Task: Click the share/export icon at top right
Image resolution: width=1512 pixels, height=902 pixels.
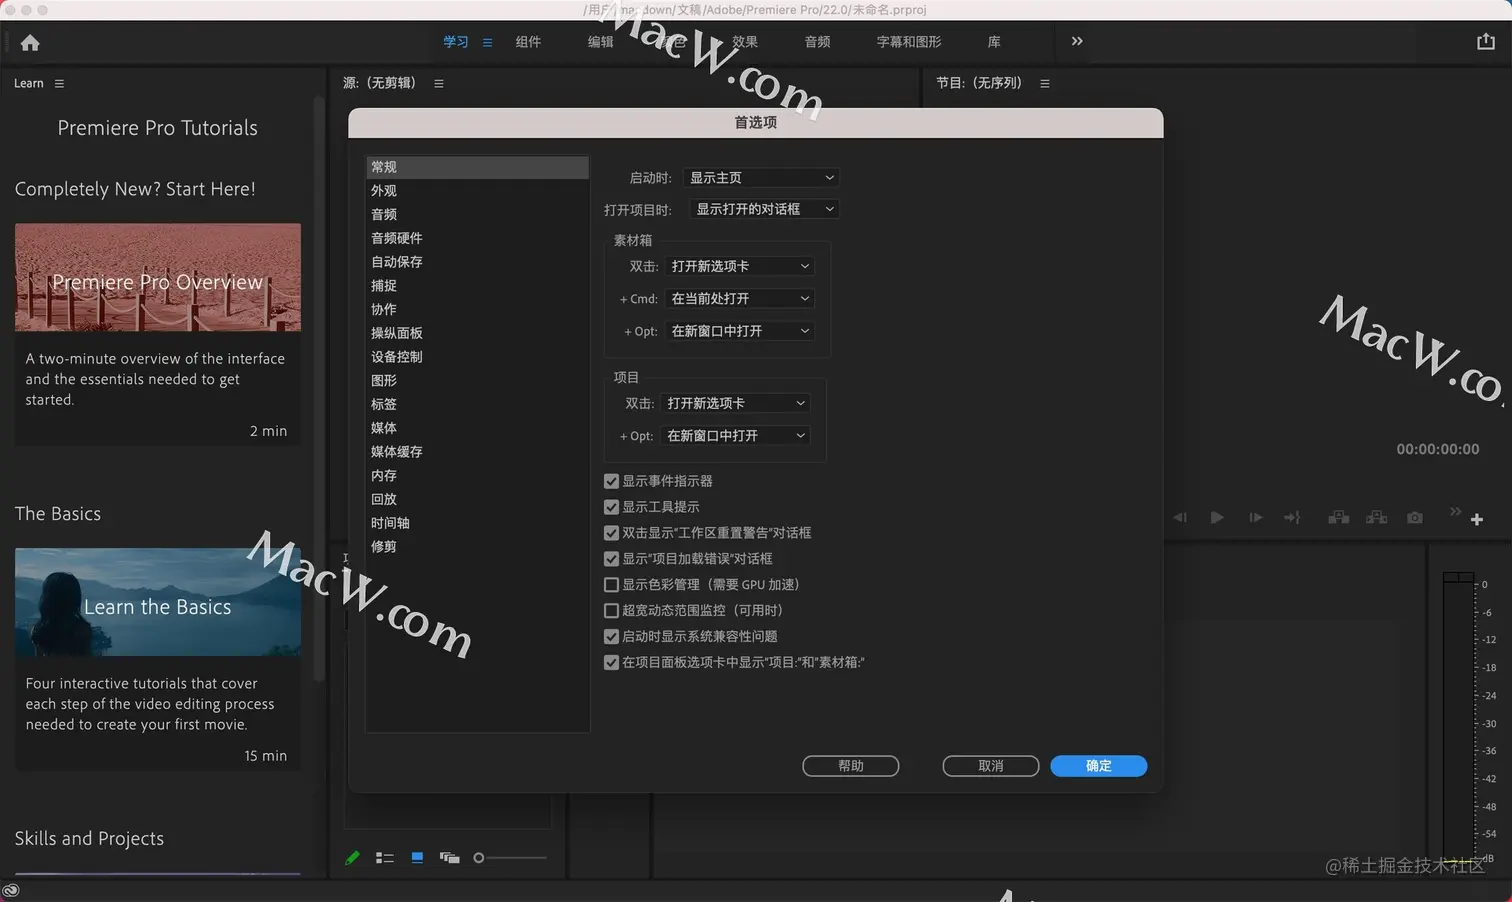Action: click(1485, 41)
